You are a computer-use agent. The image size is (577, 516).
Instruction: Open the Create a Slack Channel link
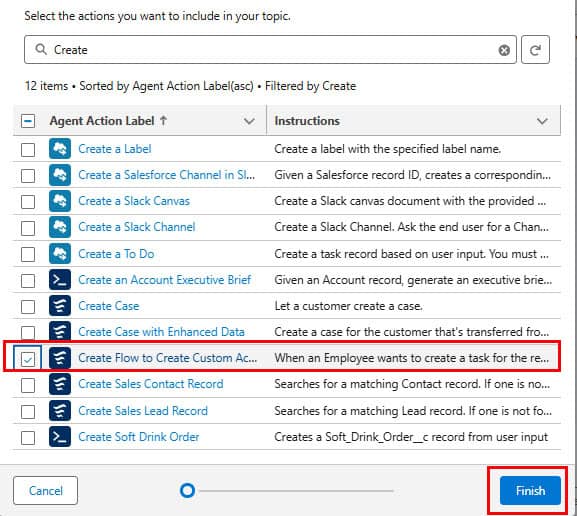point(137,227)
